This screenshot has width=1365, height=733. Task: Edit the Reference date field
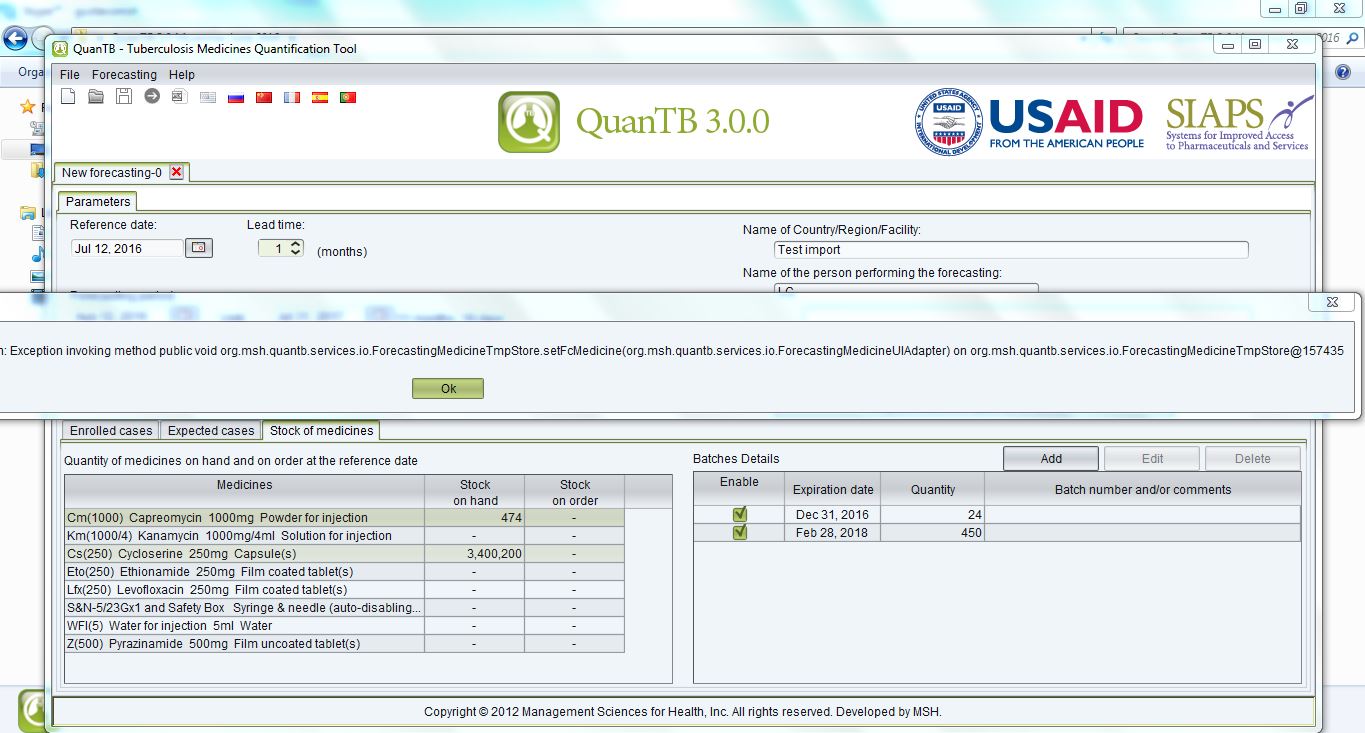(x=127, y=248)
